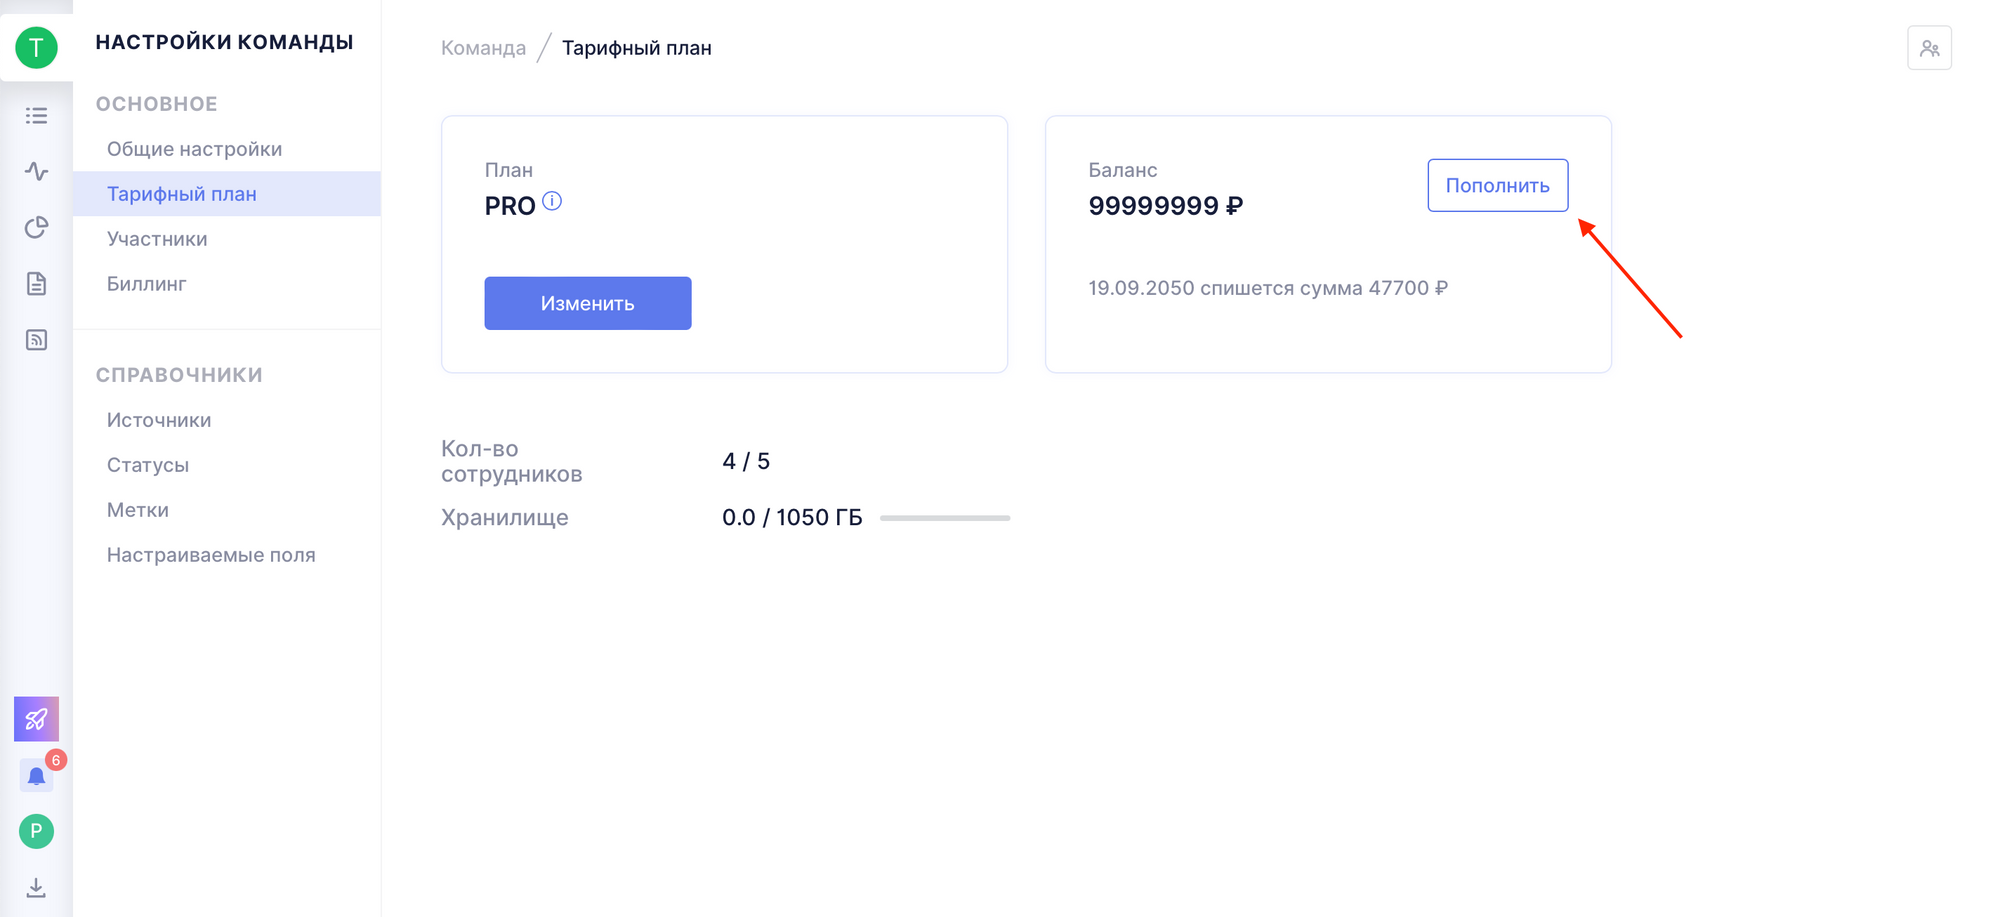Click the PRO plan info icon
Viewport: 2000px width, 917px height.
click(552, 201)
